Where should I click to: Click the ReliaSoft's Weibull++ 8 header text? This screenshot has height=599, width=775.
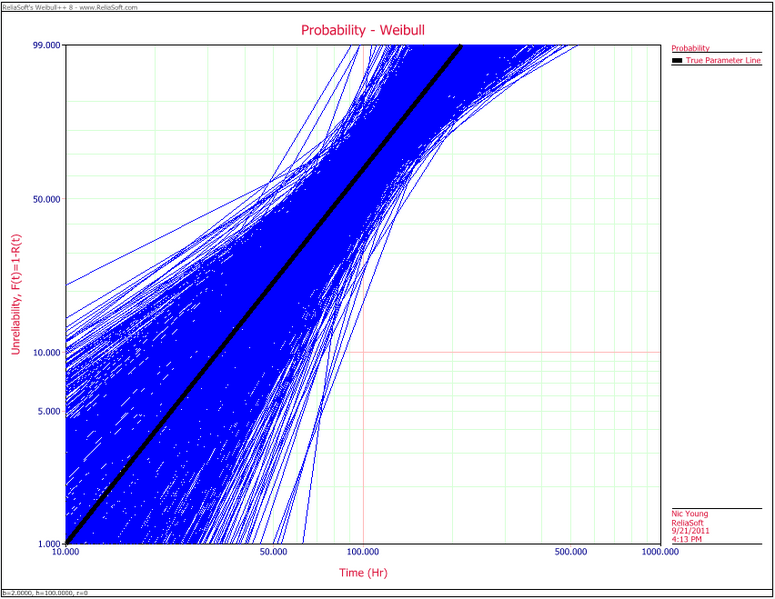pos(70,6)
